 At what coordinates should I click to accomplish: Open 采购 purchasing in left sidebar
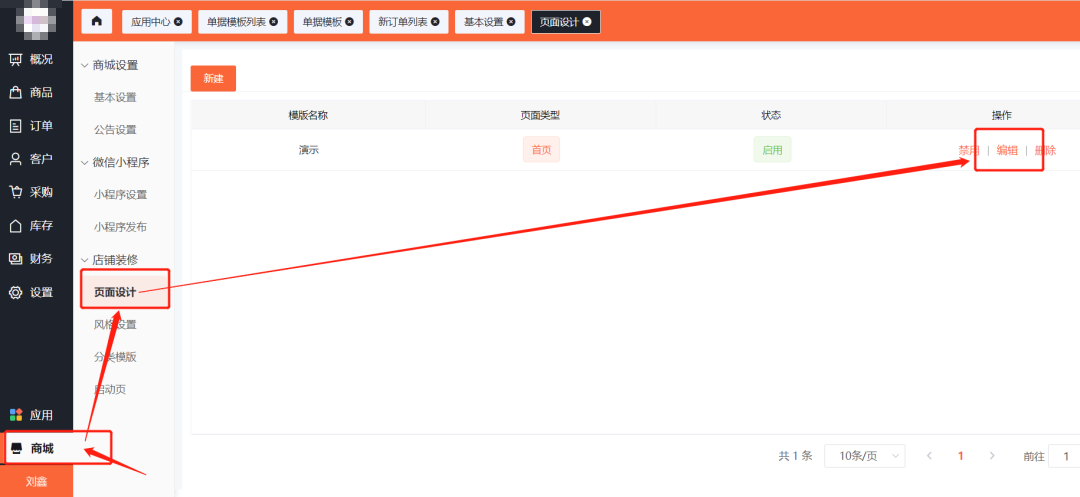point(31,192)
